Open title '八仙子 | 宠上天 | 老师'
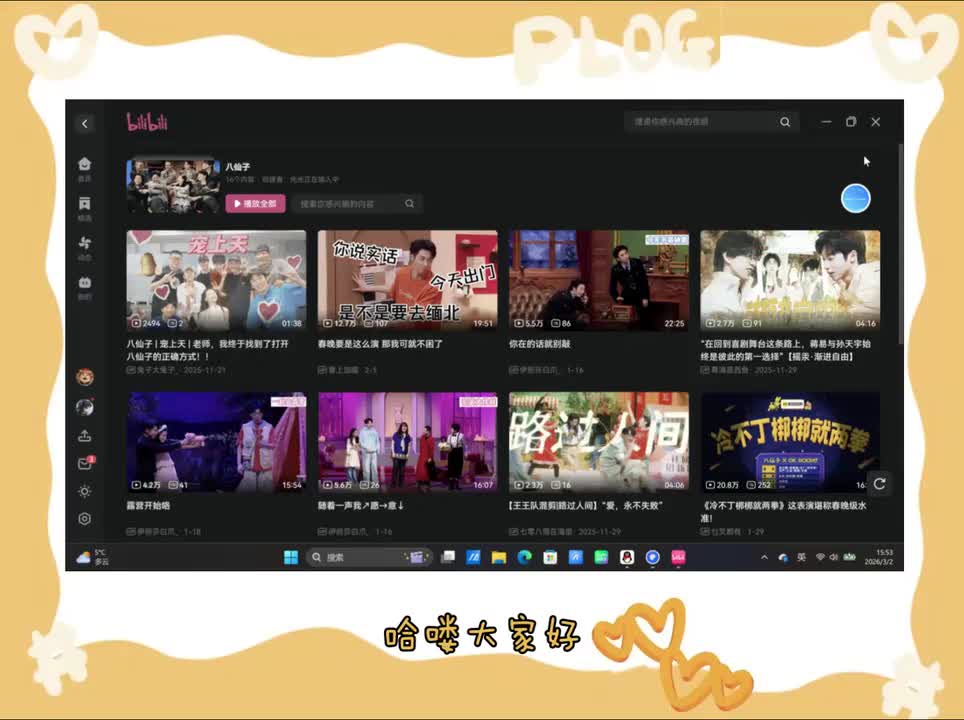The width and height of the screenshot is (964, 720). [208, 350]
